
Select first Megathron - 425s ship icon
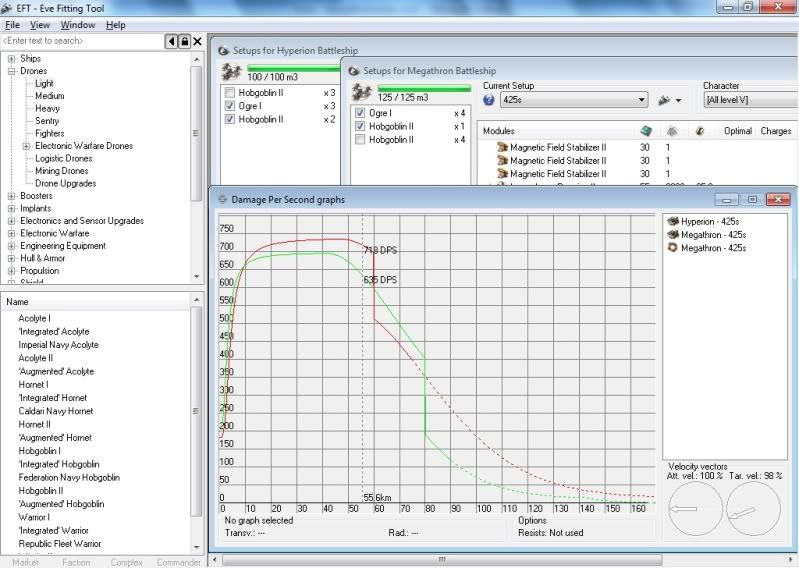tap(673, 234)
